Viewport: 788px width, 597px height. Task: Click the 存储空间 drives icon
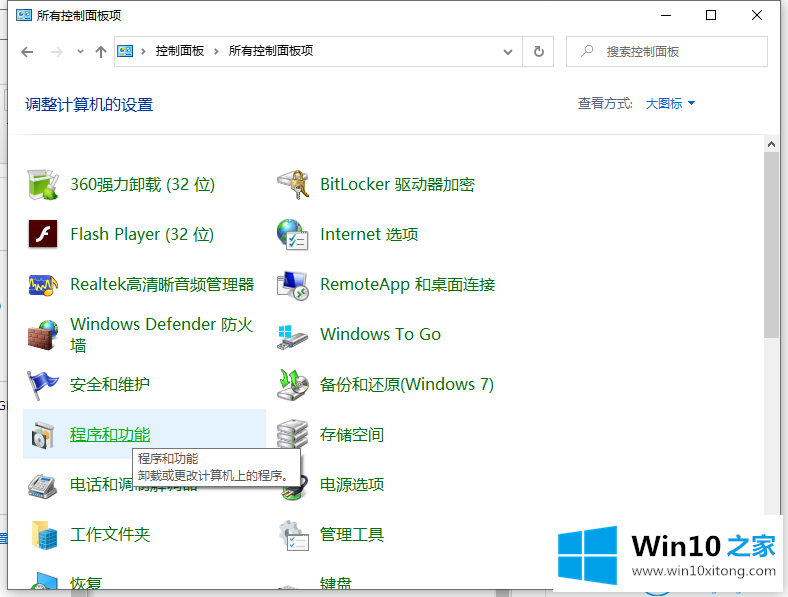[x=293, y=434]
